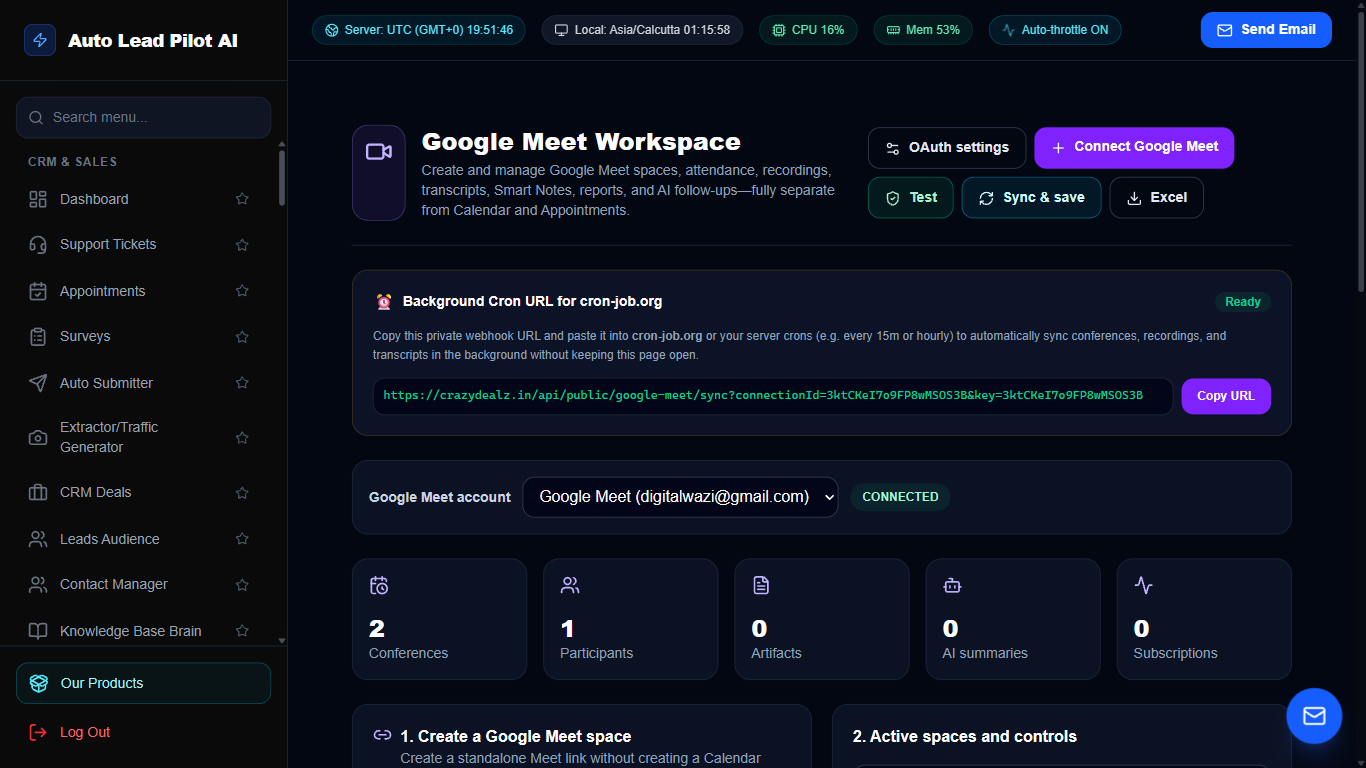
Task: Click the Test connection button
Action: point(910,198)
